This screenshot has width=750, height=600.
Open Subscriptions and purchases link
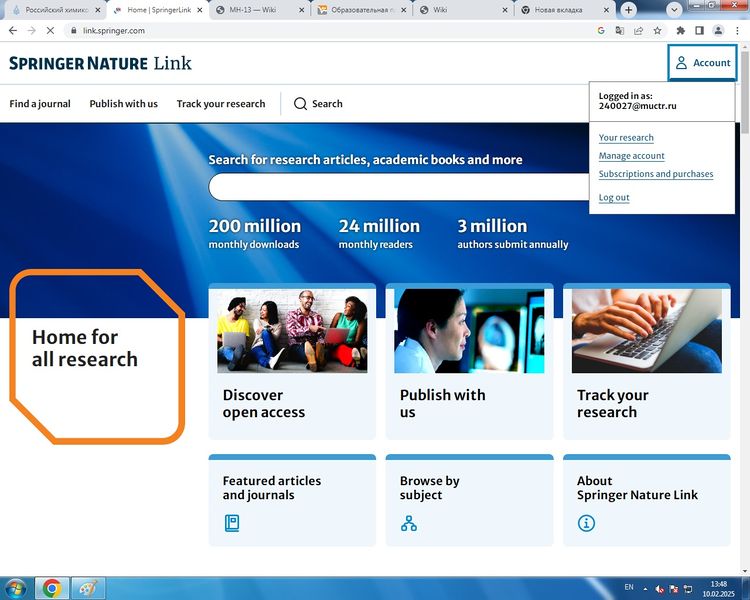click(656, 174)
